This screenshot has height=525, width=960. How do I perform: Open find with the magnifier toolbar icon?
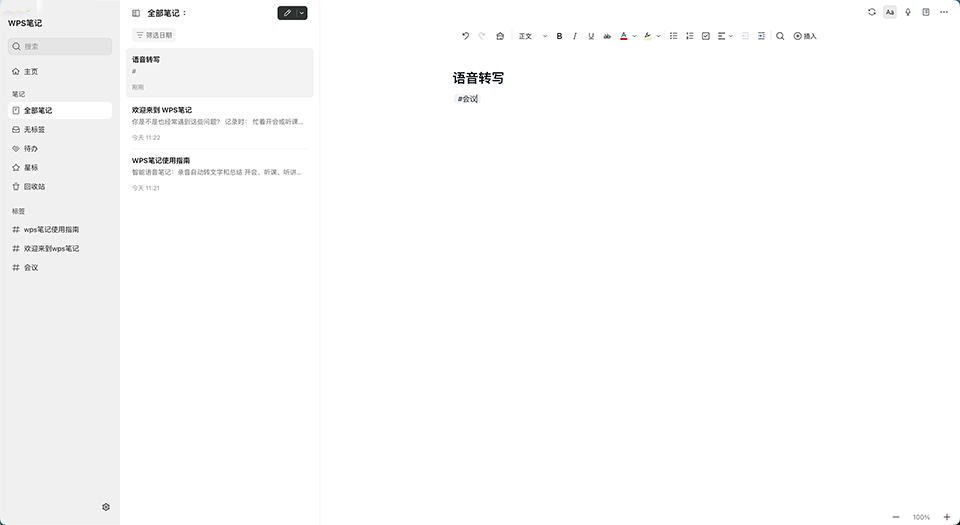780,36
